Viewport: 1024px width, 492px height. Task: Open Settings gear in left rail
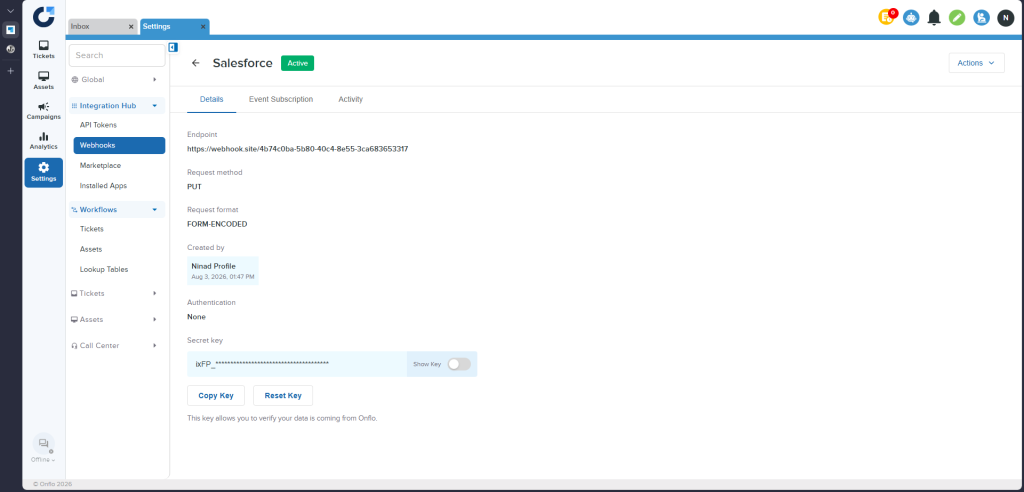(44, 172)
